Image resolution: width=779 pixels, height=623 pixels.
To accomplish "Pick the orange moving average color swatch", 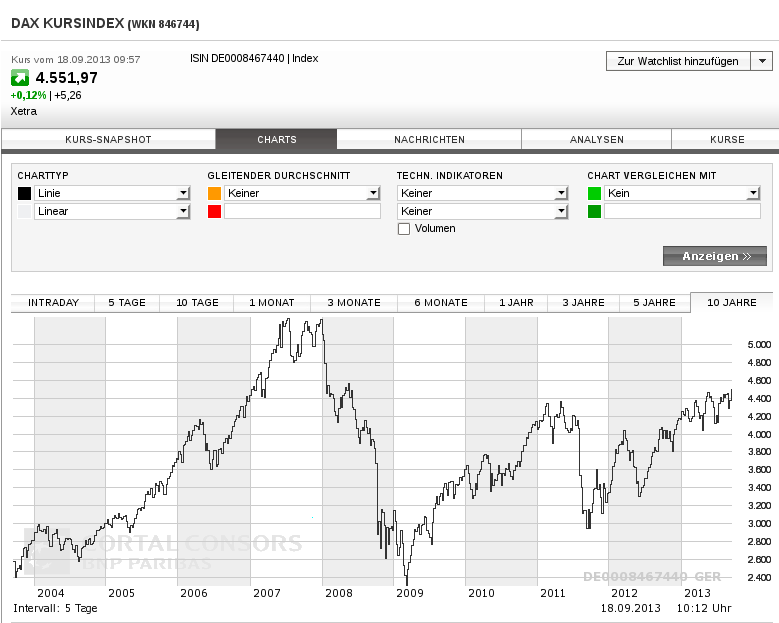I will [x=214, y=193].
